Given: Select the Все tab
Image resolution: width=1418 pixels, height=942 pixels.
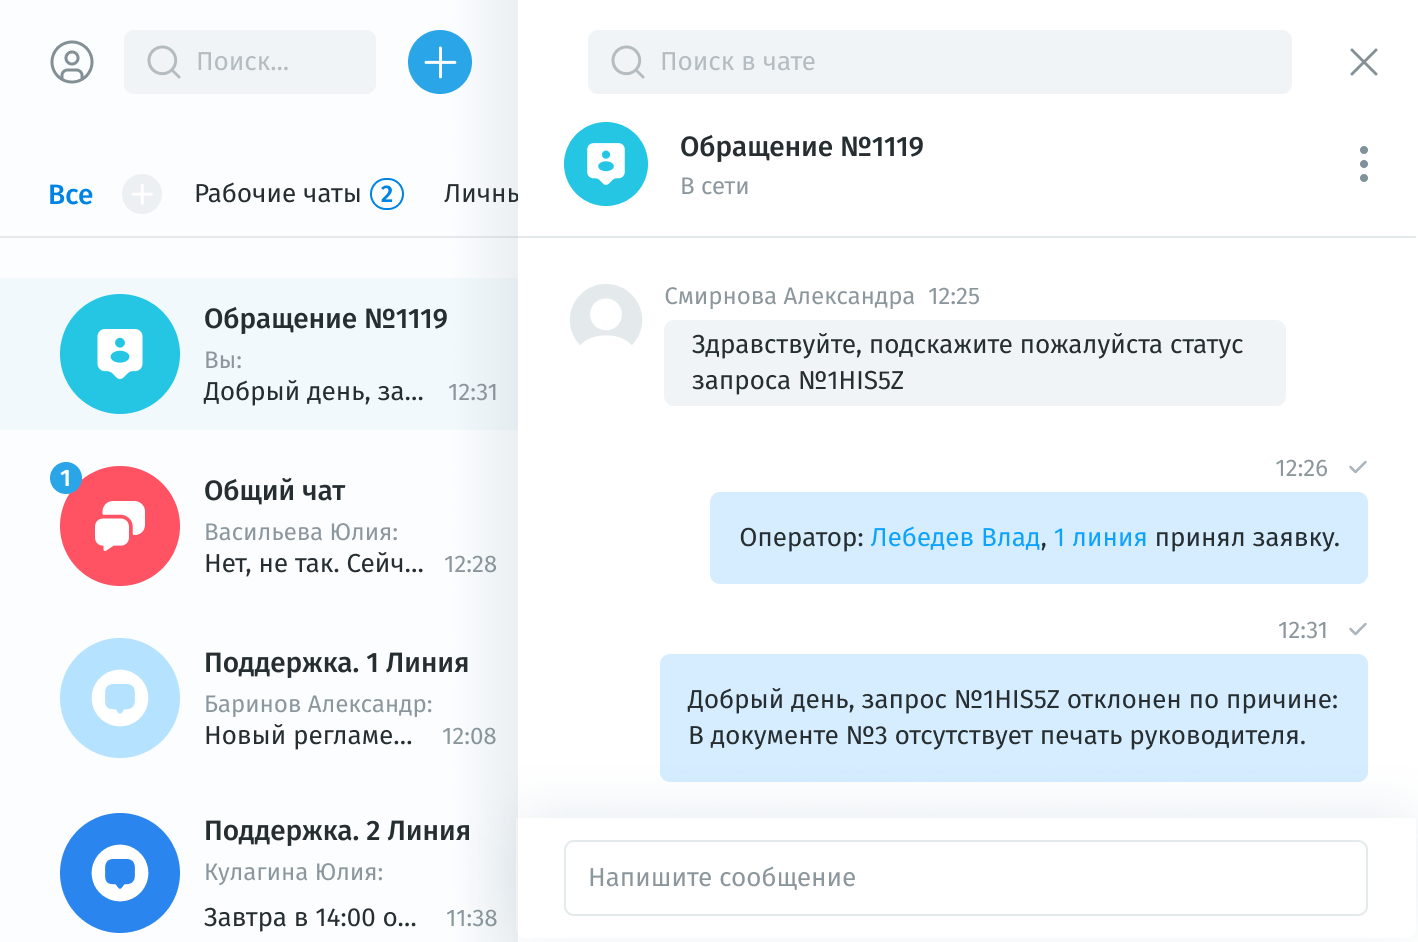Looking at the screenshot, I should click(x=71, y=195).
